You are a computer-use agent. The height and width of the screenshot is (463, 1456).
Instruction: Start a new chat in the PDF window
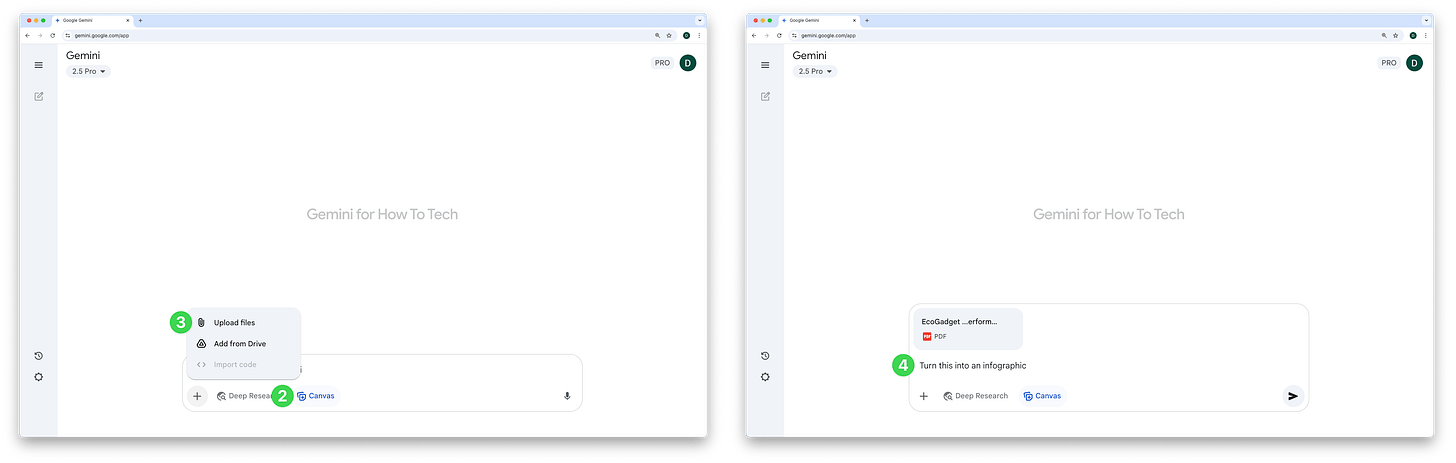(x=765, y=97)
